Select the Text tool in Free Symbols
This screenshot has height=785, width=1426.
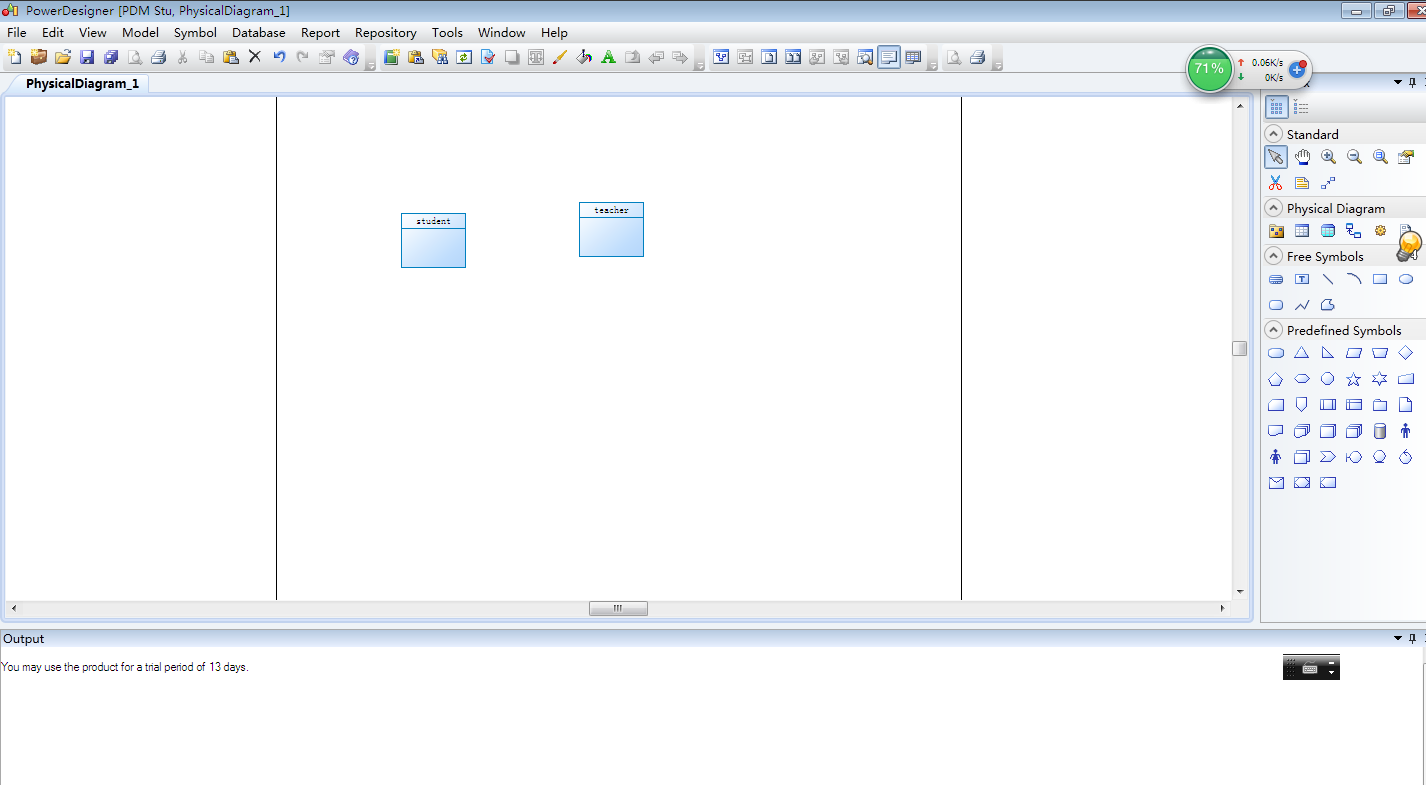[1302, 279]
